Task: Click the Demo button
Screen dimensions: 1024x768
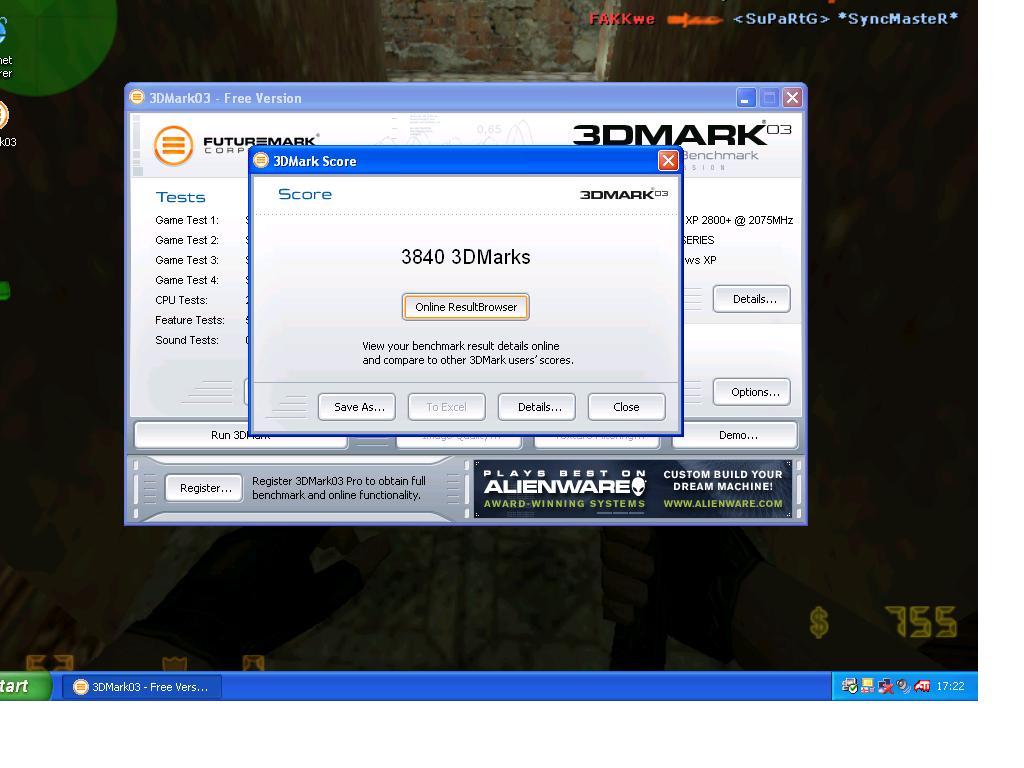Action: [x=735, y=435]
